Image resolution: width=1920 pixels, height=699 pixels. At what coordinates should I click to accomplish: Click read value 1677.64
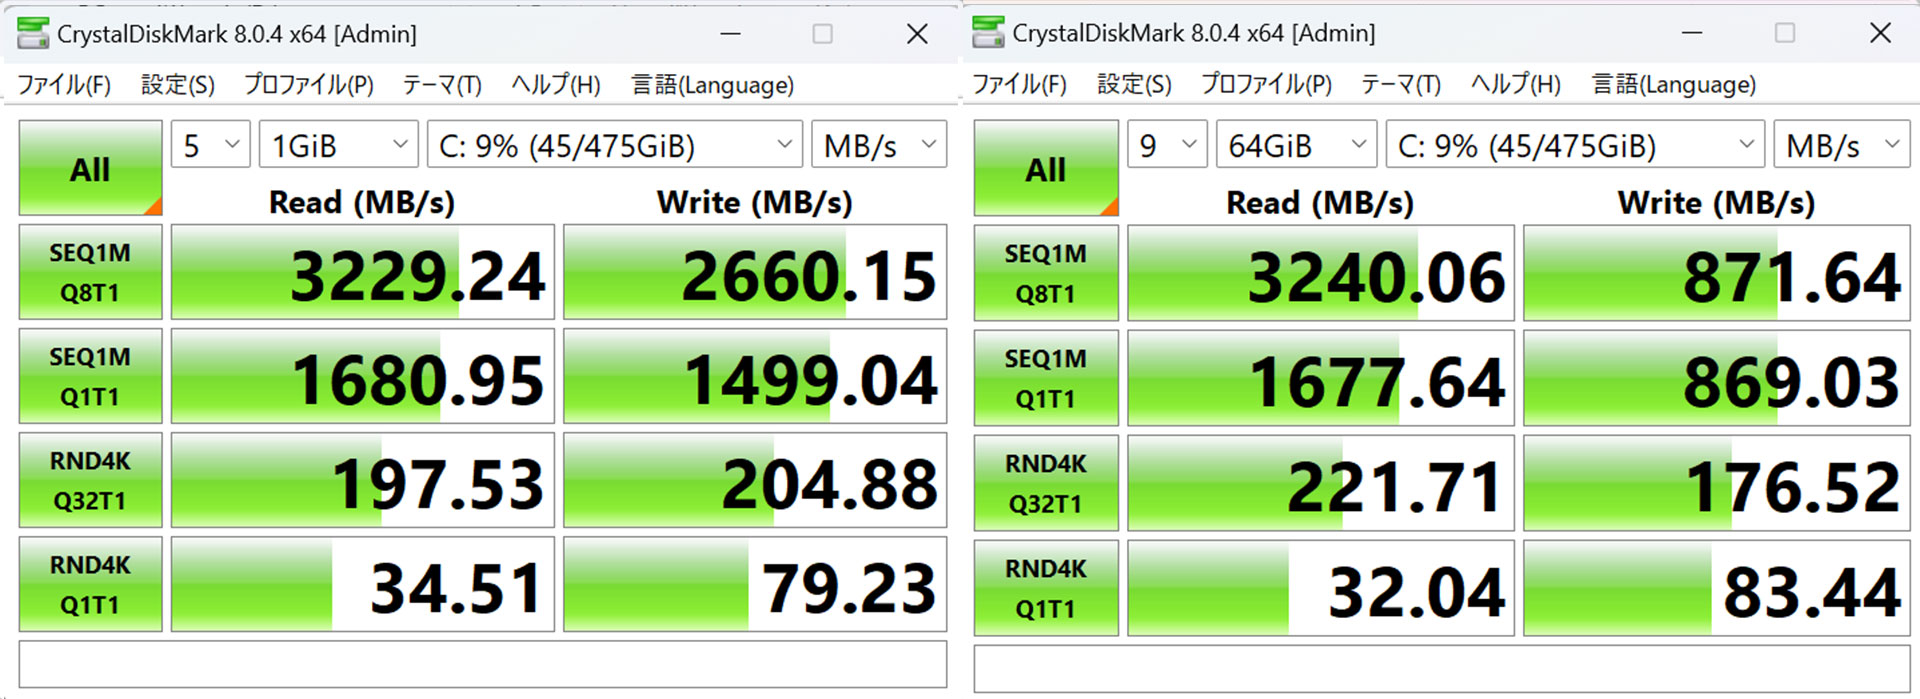click(1321, 378)
